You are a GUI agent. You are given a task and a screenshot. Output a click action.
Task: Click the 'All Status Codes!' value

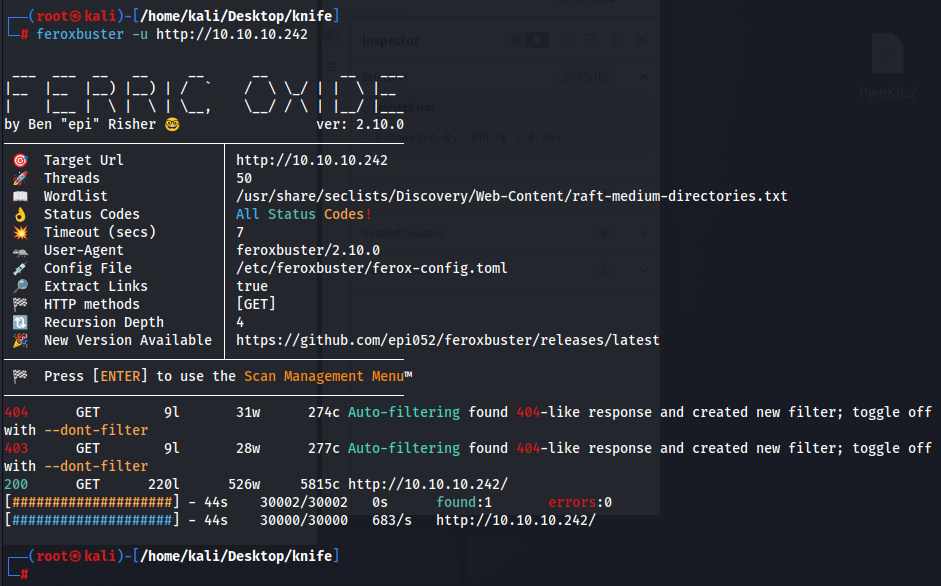coord(304,214)
